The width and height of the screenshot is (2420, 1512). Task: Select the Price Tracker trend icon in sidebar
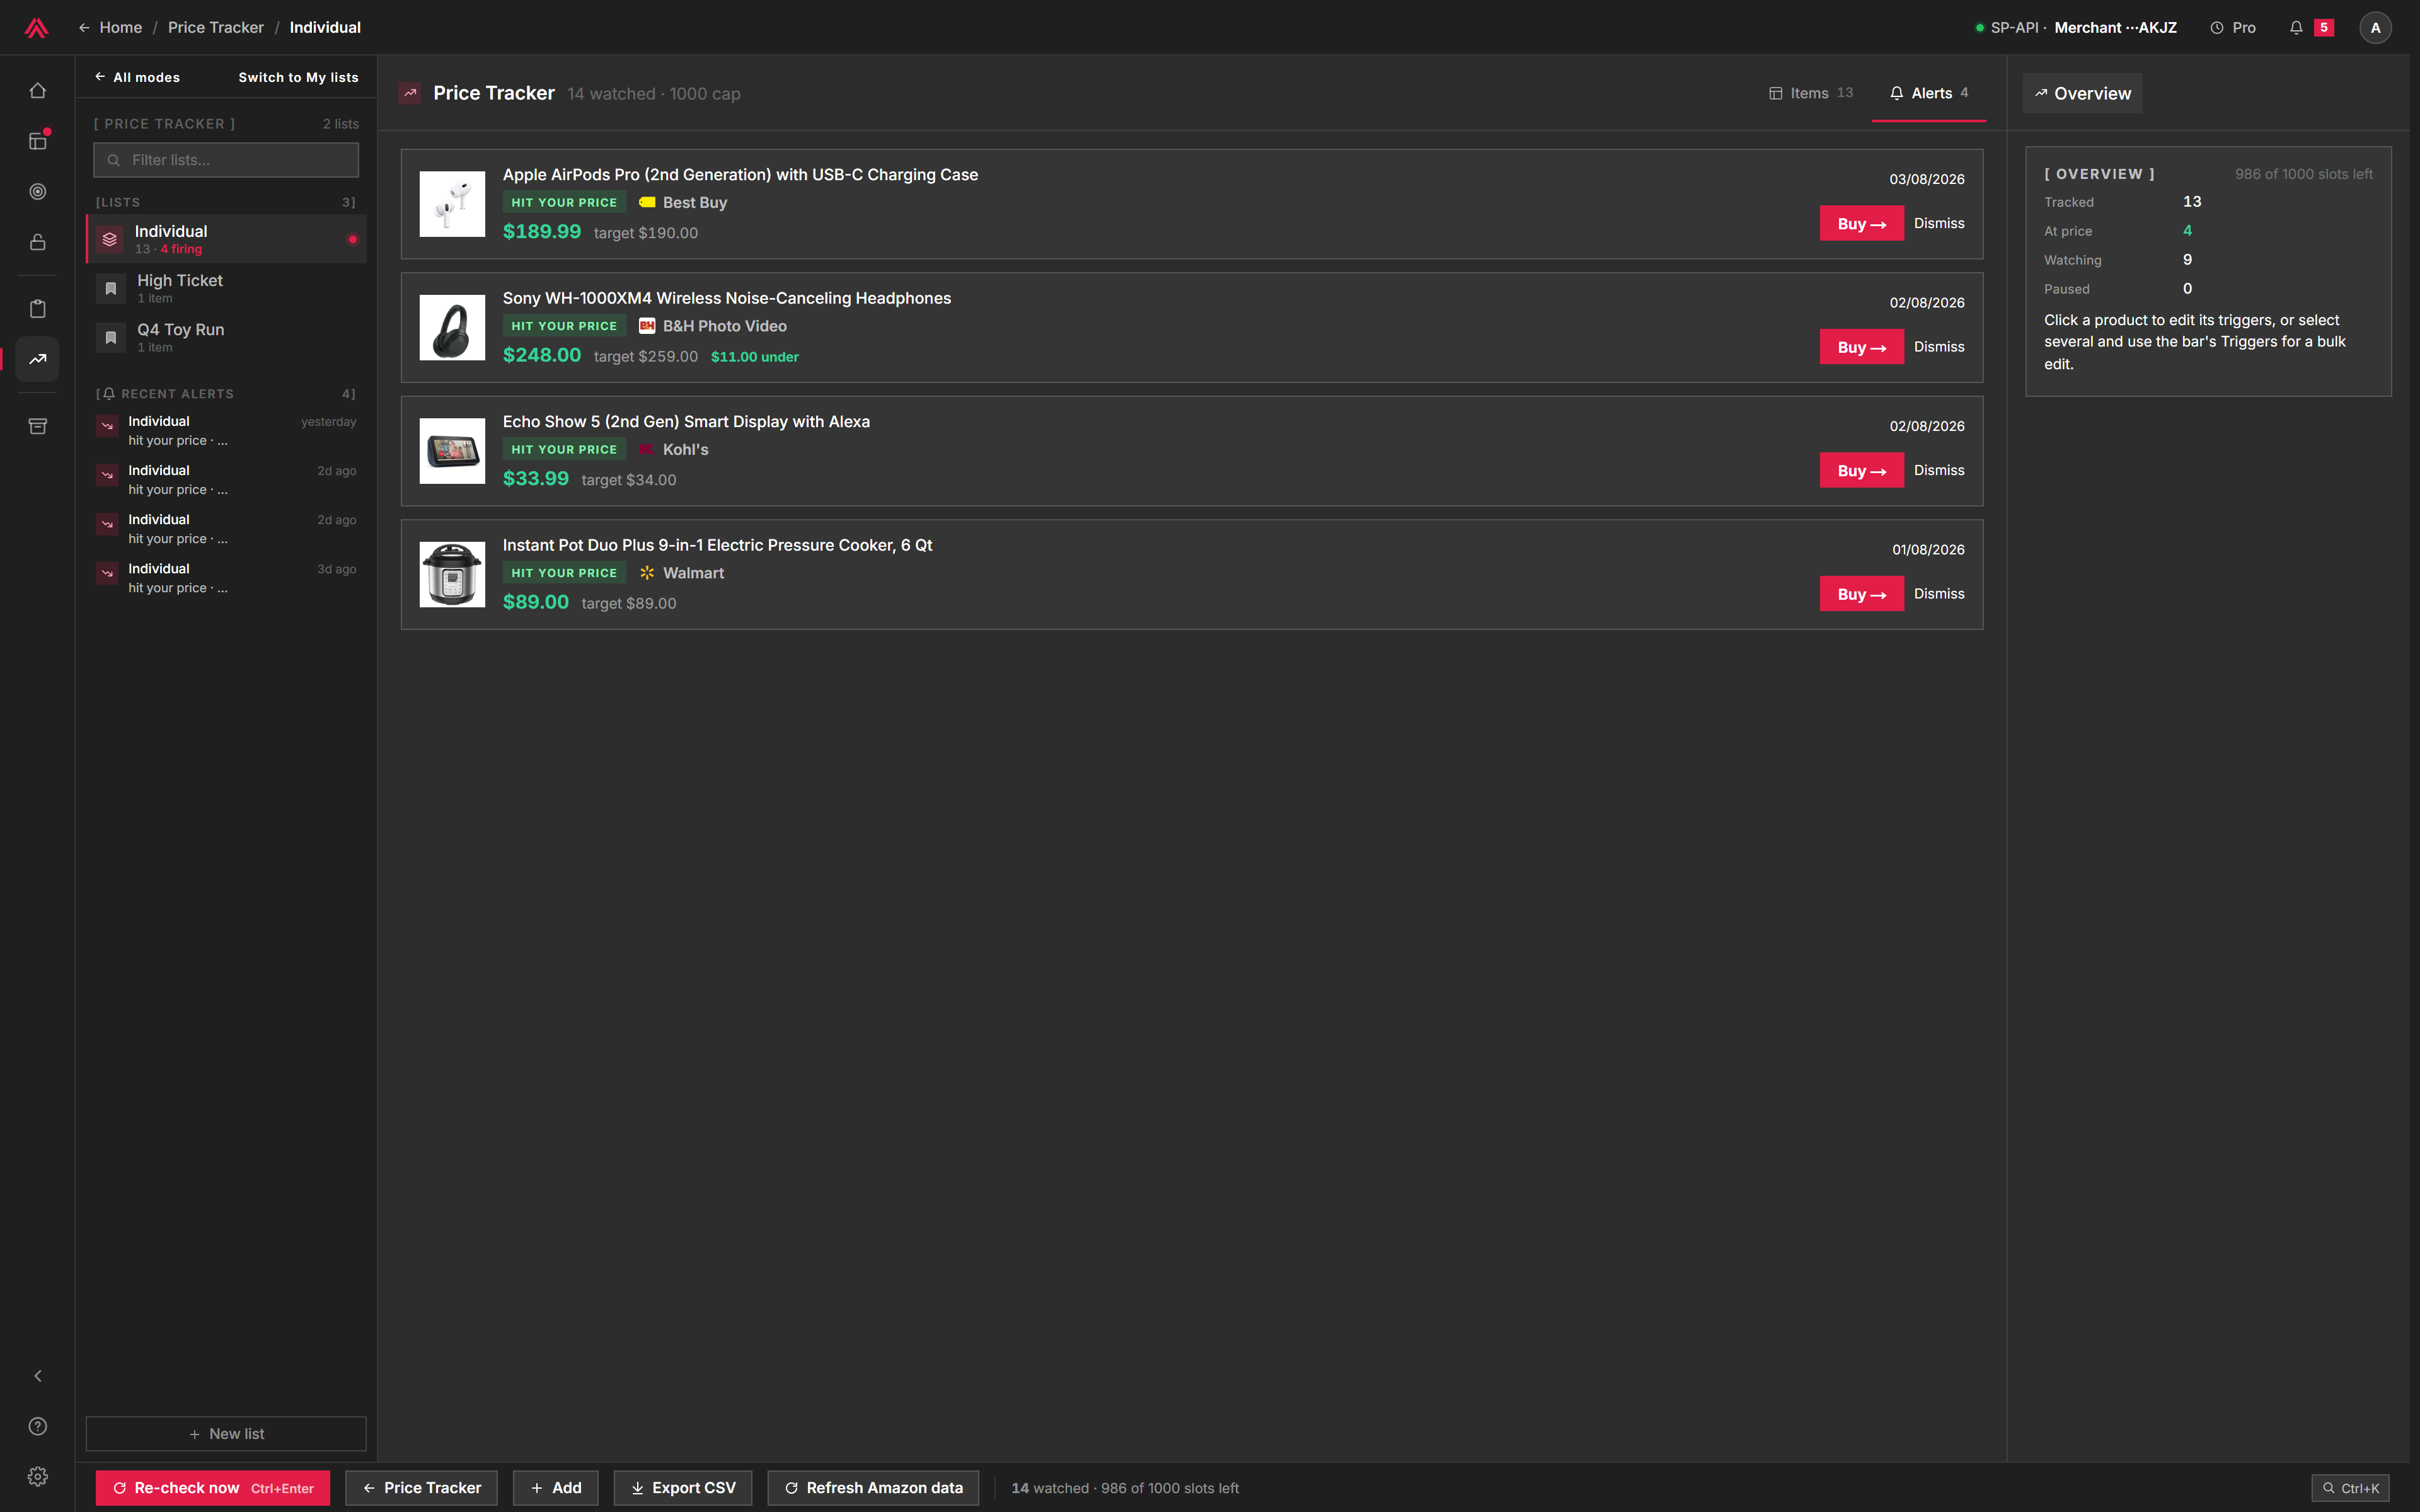pos(38,359)
